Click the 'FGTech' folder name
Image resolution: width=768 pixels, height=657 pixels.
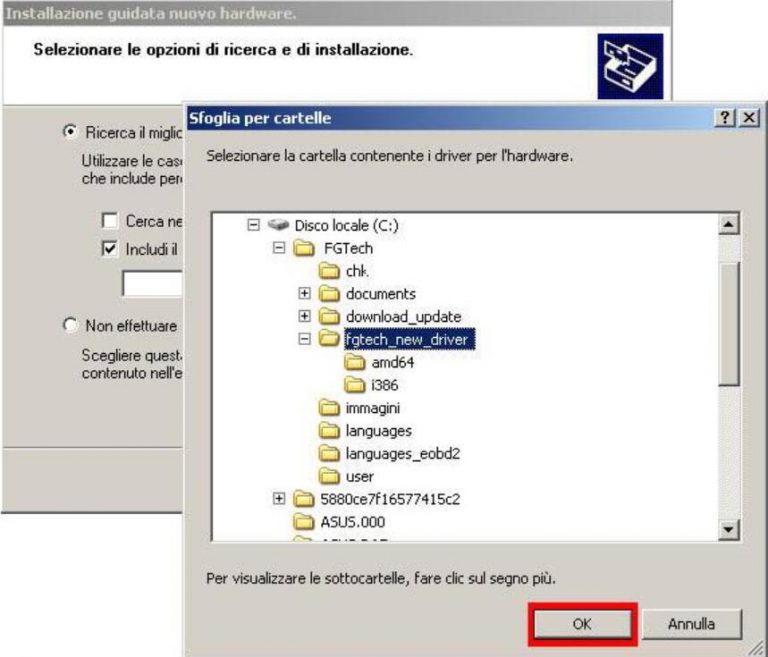pyautogui.click(x=348, y=248)
